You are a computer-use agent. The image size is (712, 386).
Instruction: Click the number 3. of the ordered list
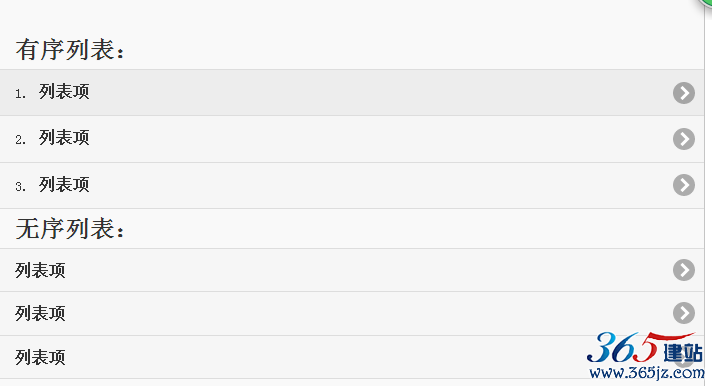click(x=20, y=187)
